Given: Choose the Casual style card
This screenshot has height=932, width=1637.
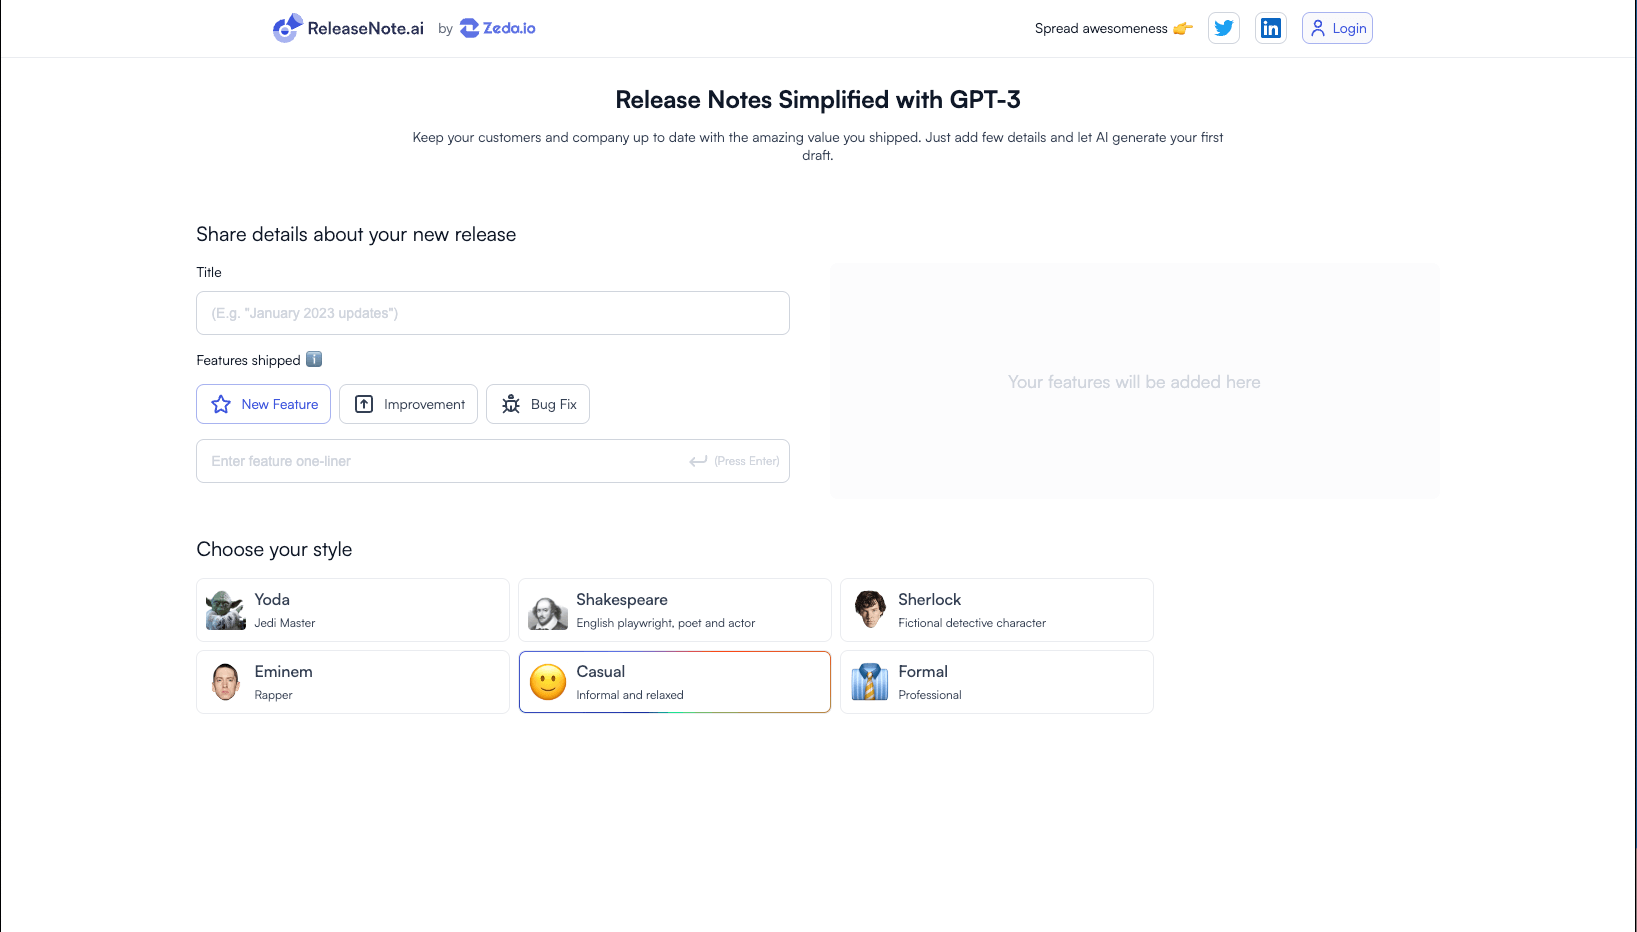Looking at the screenshot, I should click(675, 682).
